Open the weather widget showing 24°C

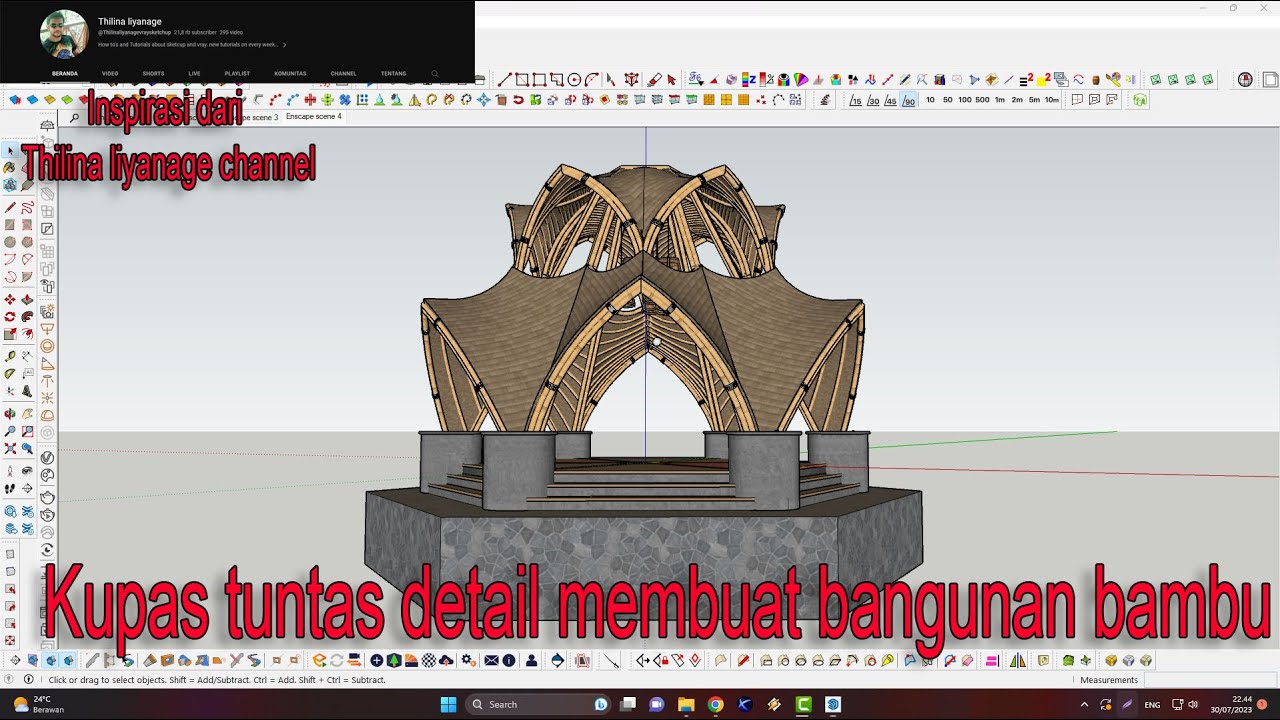click(40, 704)
